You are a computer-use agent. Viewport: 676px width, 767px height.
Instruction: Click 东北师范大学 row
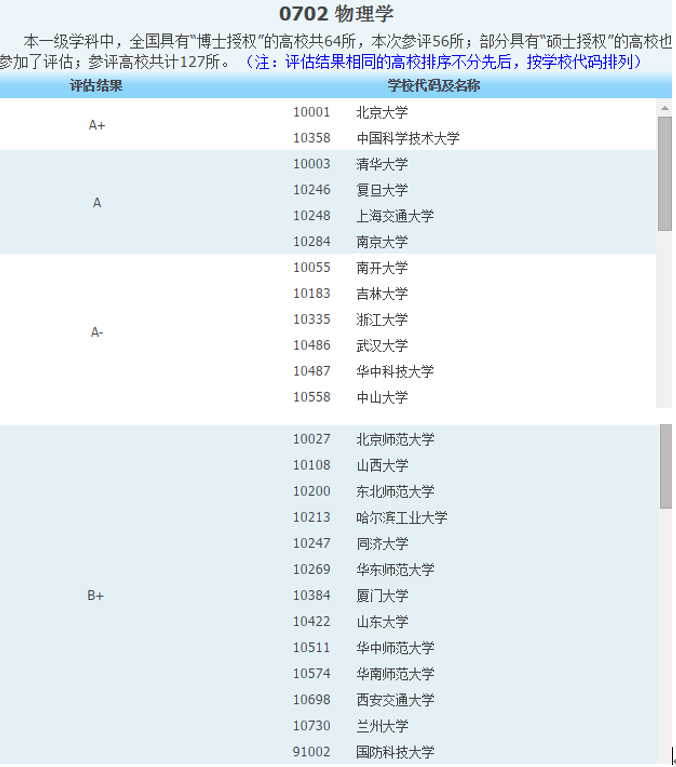(395, 492)
